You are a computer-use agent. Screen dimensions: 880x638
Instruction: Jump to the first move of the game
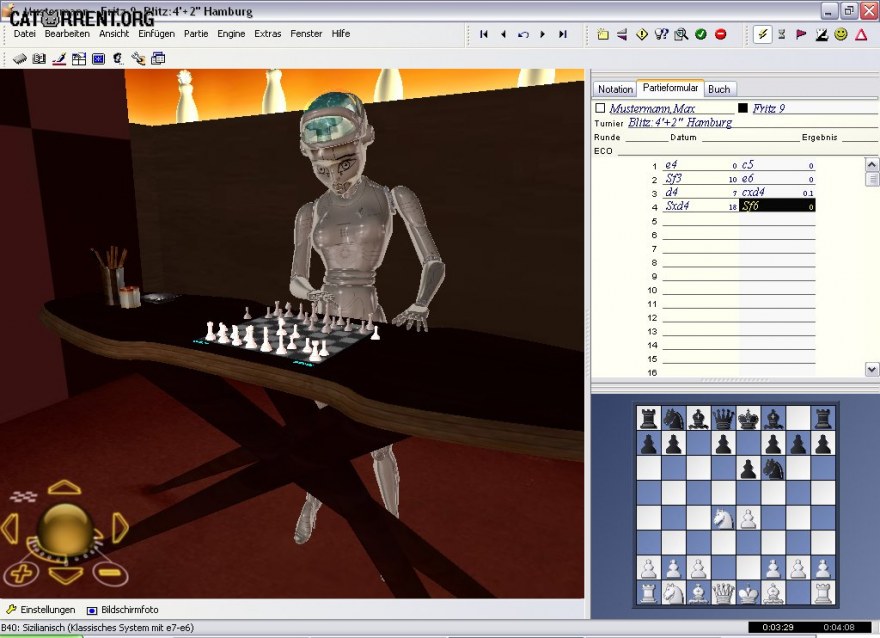pyautogui.click(x=483, y=34)
